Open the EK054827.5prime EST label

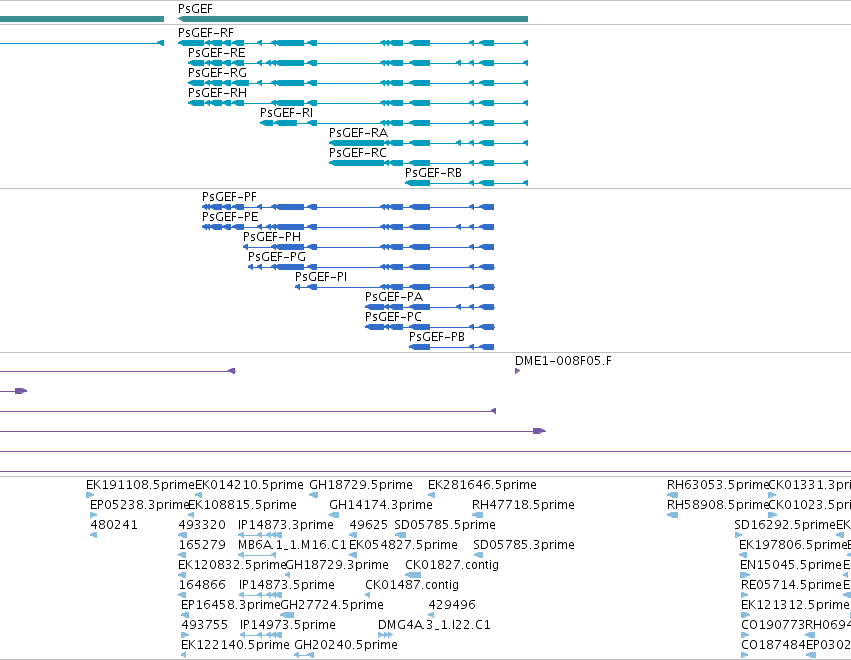click(403, 544)
